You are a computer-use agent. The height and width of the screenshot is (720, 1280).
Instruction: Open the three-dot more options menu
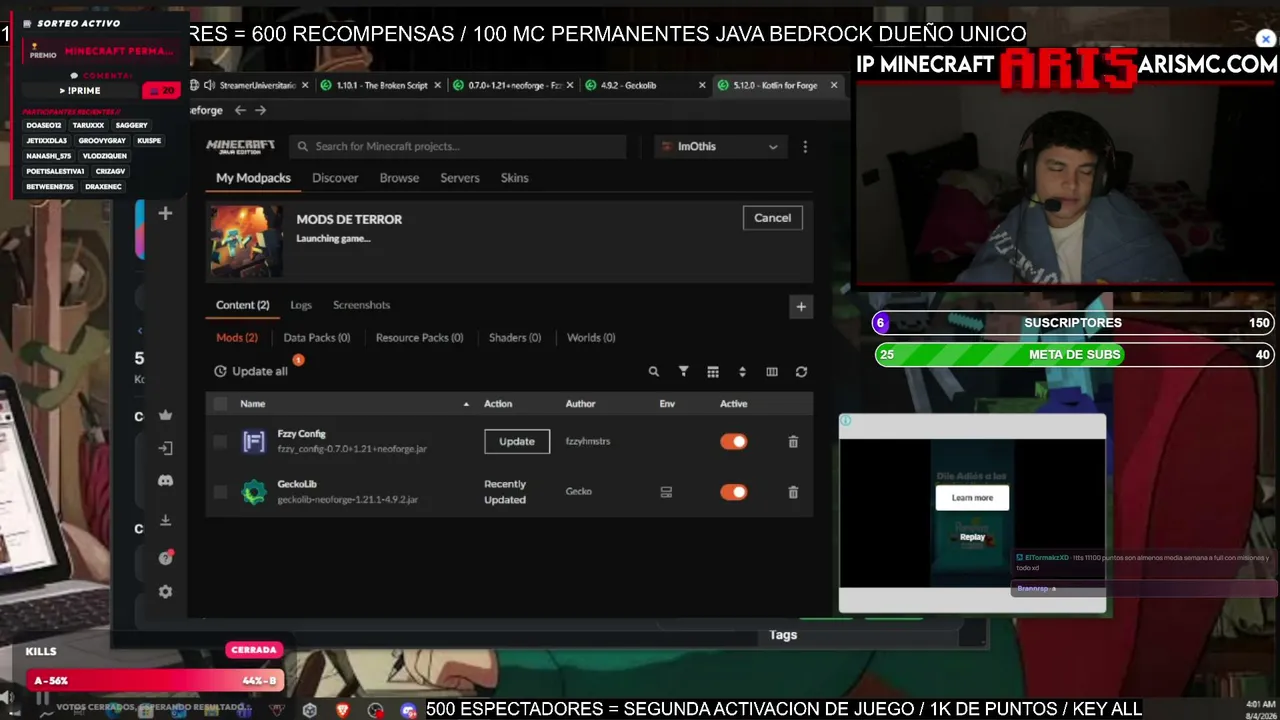tap(805, 147)
